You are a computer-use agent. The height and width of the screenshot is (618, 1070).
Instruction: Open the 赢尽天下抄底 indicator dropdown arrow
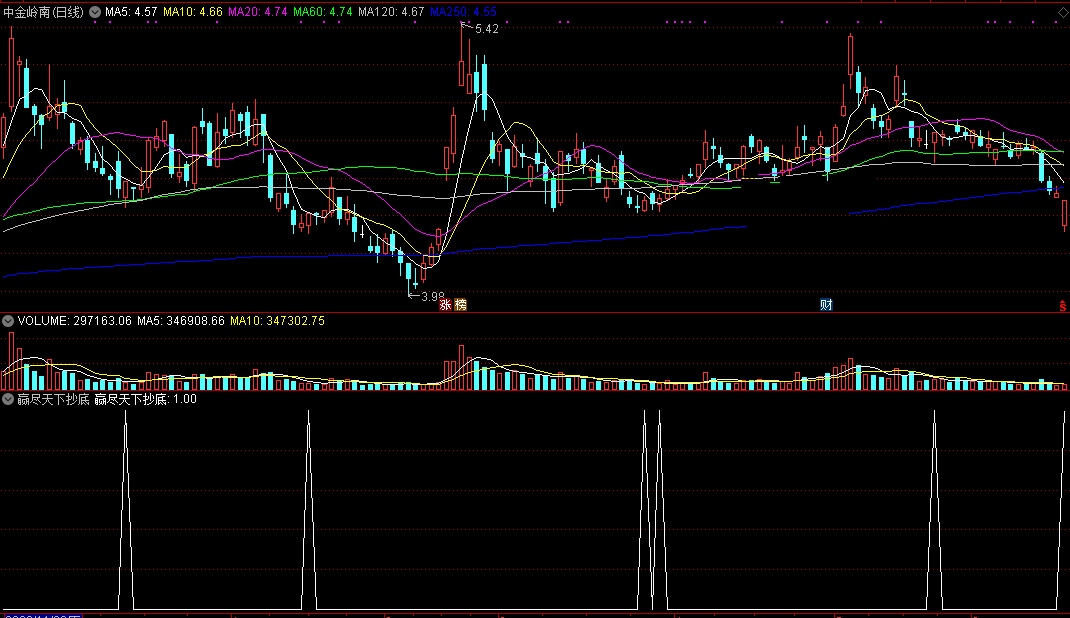click(8, 399)
